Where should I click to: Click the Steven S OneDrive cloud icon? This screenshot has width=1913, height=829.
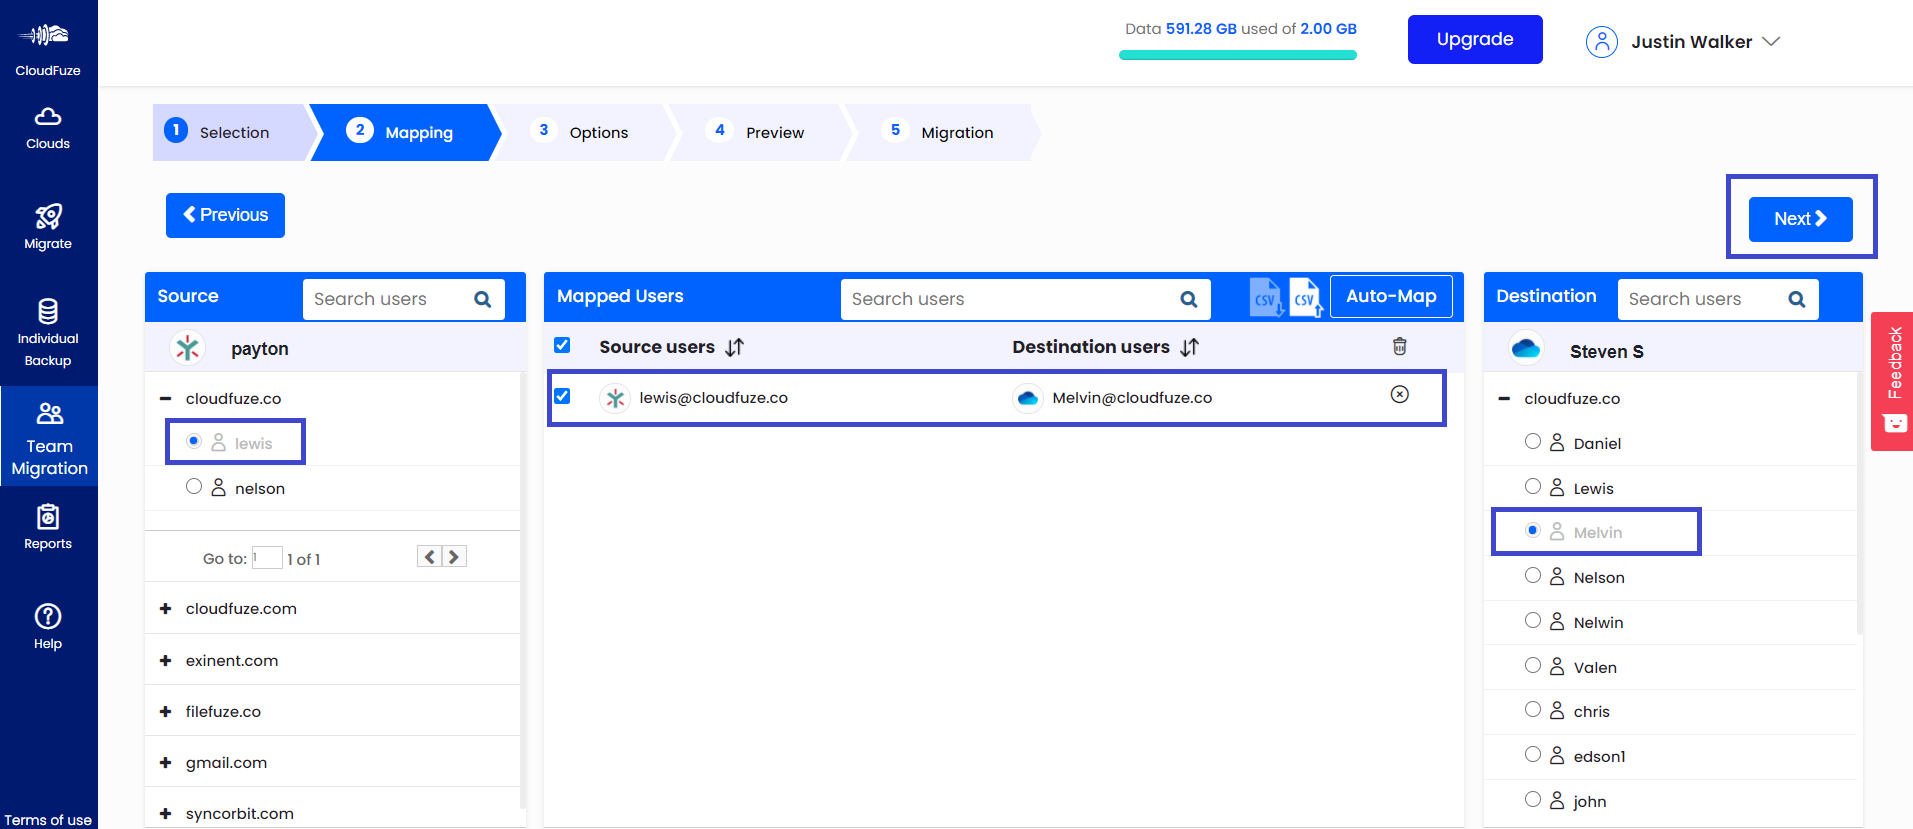[x=1526, y=349]
